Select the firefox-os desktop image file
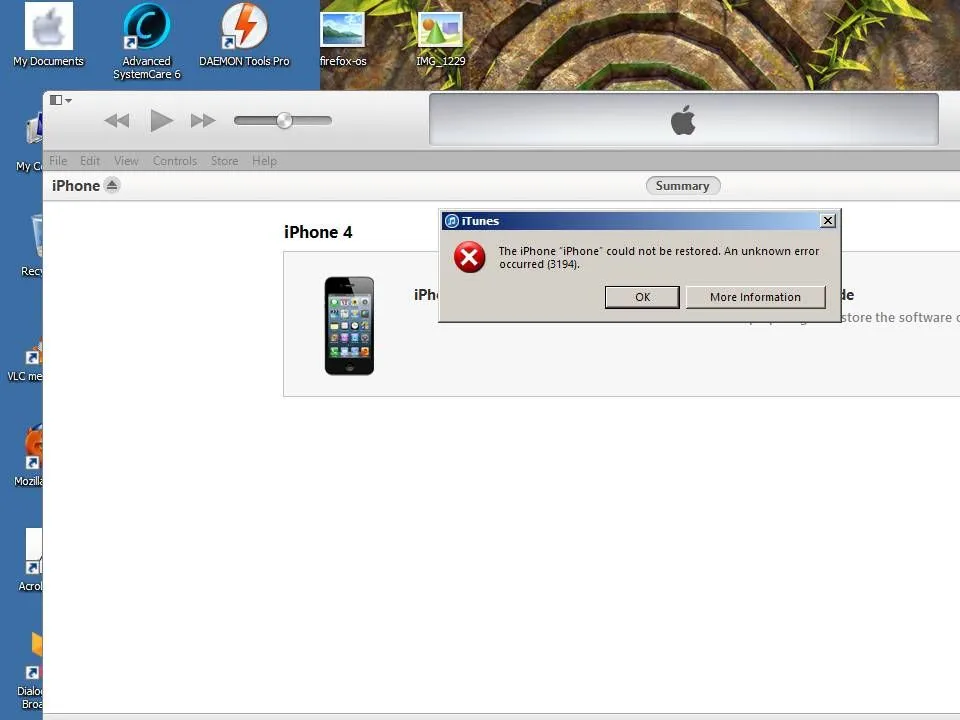Image resolution: width=960 pixels, height=720 pixels. click(x=343, y=30)
